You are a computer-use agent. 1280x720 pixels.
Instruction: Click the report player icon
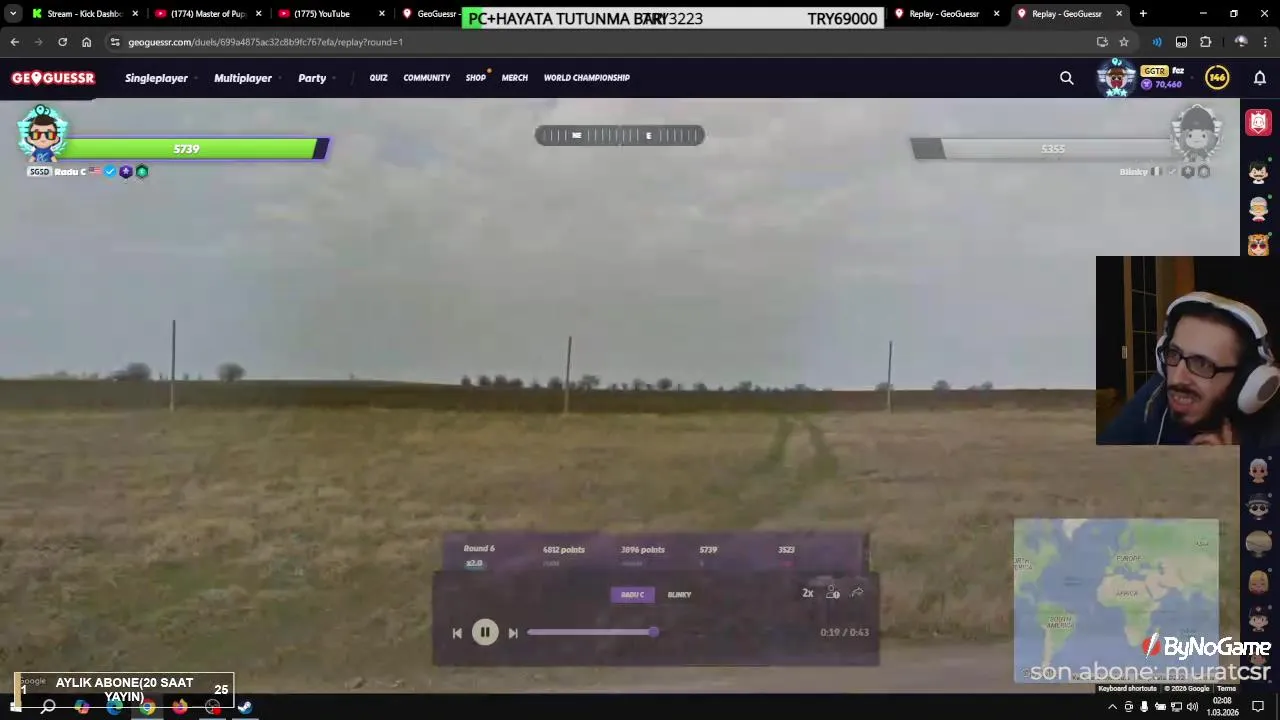[832, 593]
